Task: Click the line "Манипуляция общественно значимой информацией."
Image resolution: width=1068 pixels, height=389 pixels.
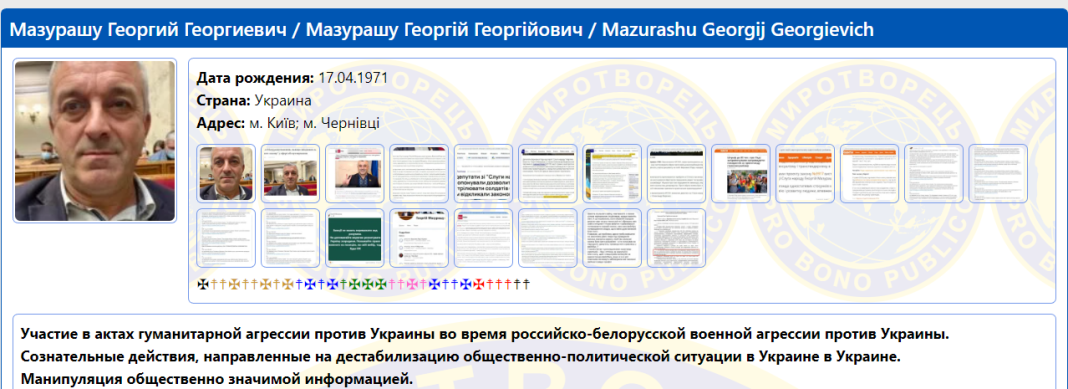Action: click(217, 379)
